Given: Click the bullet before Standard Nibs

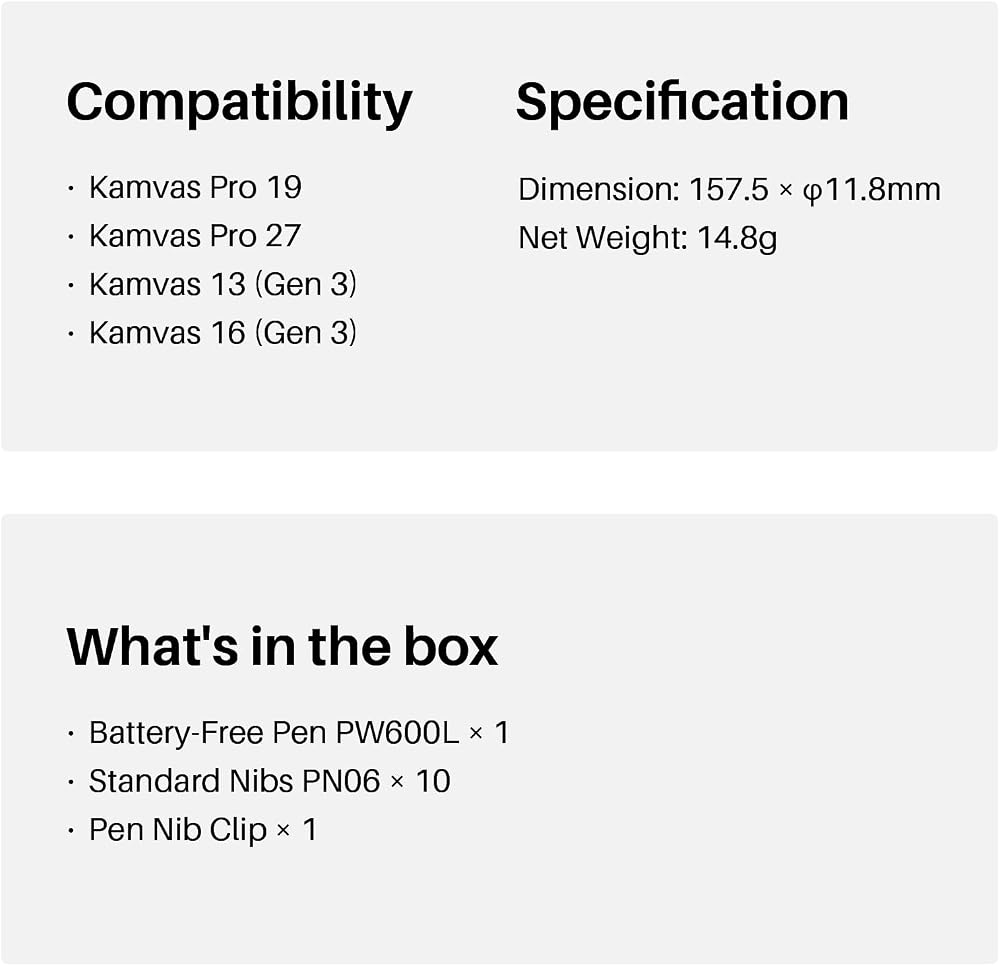Looking at the screenshot, I should coord(71,782).
